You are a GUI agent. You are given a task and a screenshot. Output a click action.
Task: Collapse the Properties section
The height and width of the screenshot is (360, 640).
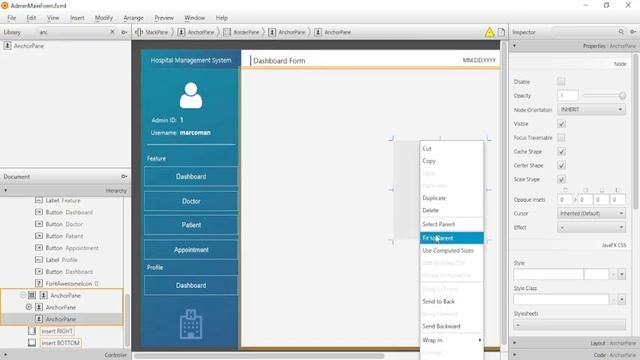[x=514, y=46]
